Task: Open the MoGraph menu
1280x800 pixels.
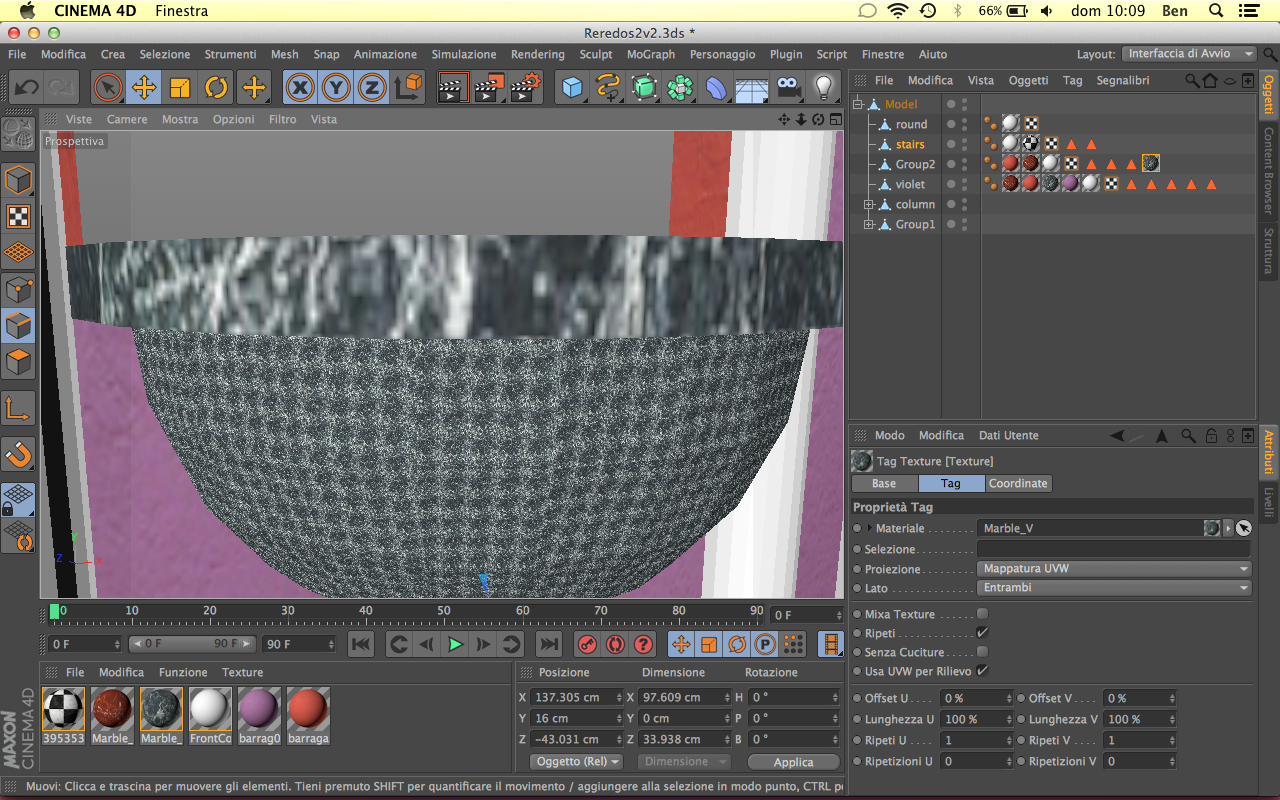Action: (x=650, y=54)
